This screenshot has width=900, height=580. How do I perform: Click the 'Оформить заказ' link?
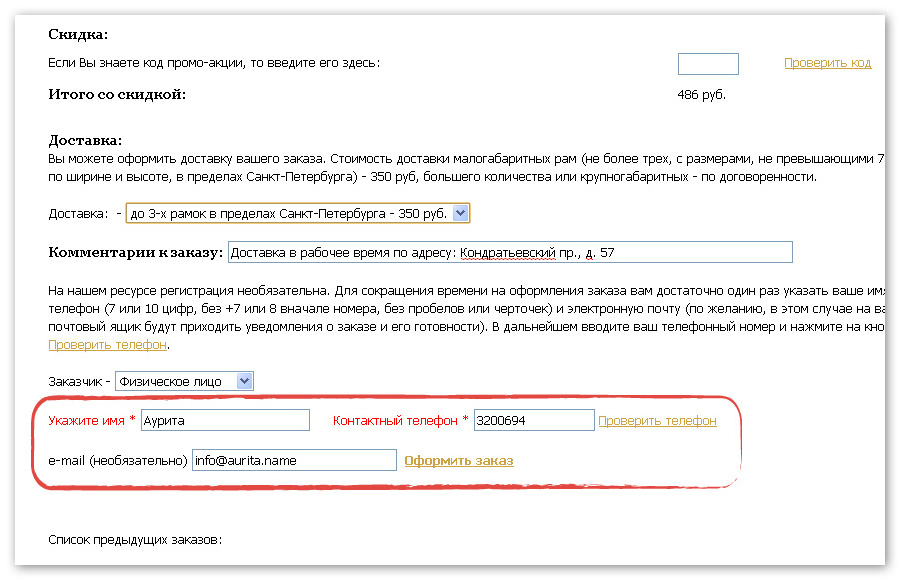459,461
